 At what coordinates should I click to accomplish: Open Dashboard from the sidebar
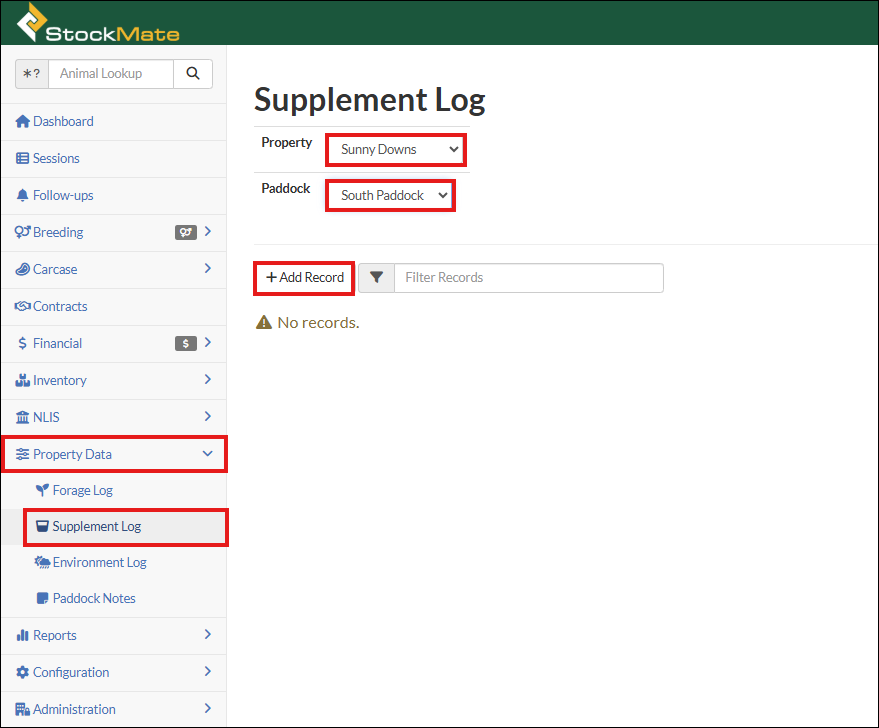(62, 121)
